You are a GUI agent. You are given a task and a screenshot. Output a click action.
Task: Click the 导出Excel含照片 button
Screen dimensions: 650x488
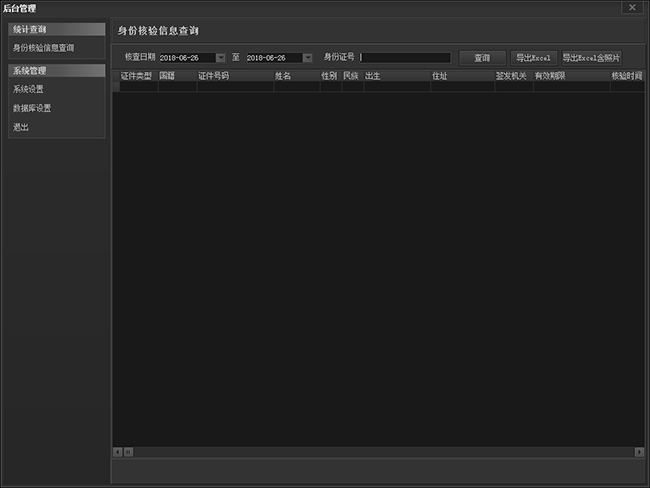(591, 58)
